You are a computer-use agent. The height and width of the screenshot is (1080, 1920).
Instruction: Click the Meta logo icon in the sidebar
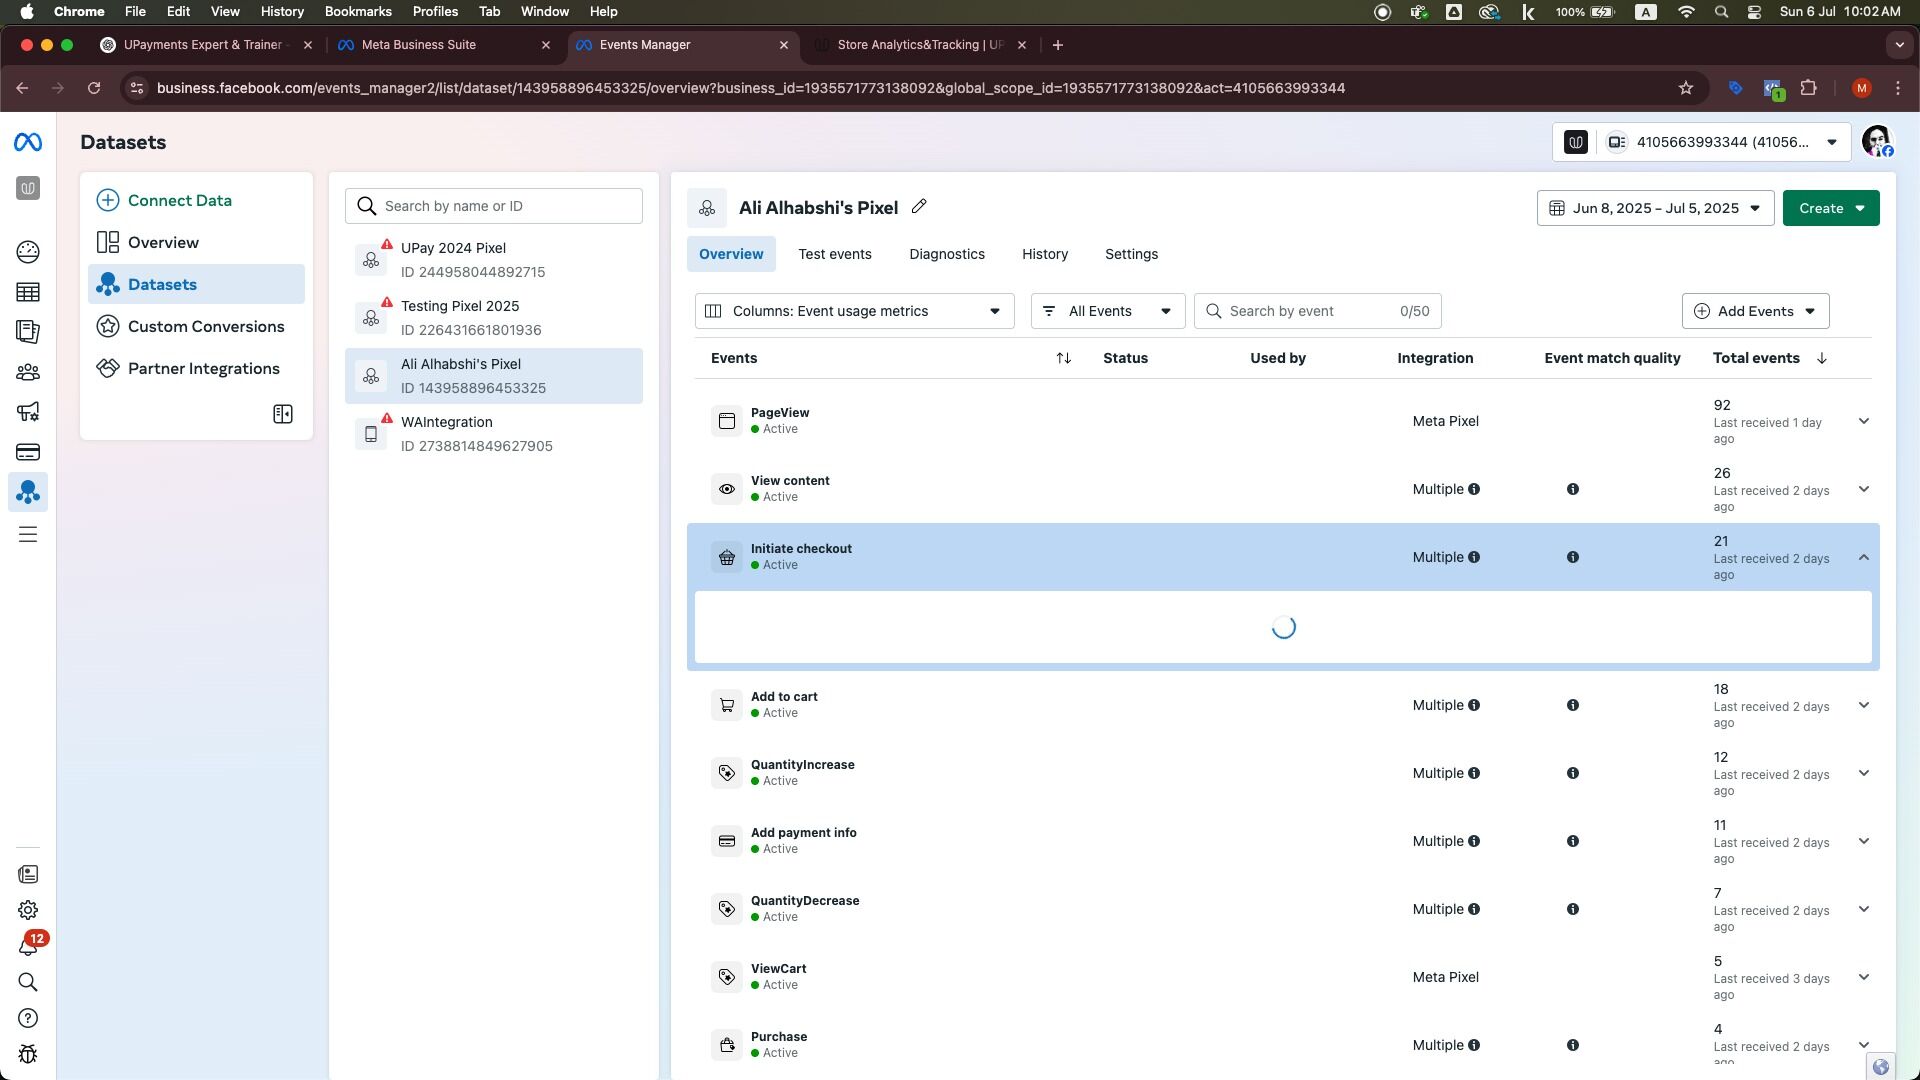pyautogui.click(x=28, y=143)
